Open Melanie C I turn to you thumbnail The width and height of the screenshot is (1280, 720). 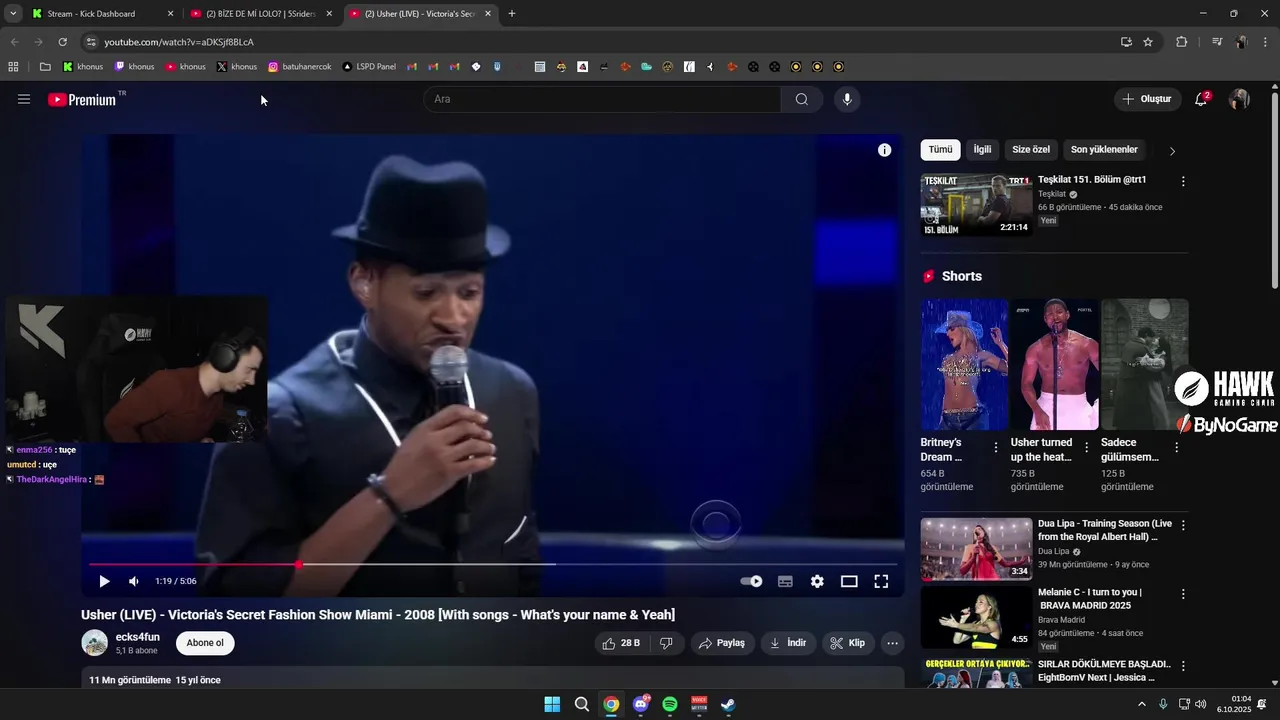click(976, 617)
